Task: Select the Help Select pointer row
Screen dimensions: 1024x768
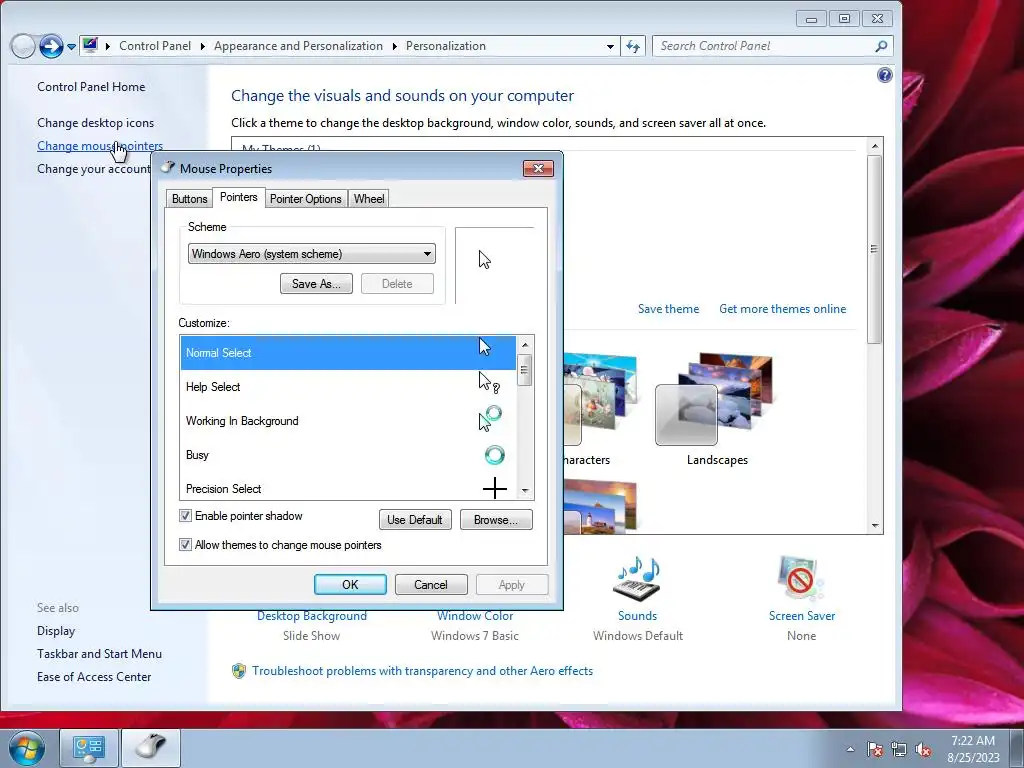Action: click(x=348, y=387)
